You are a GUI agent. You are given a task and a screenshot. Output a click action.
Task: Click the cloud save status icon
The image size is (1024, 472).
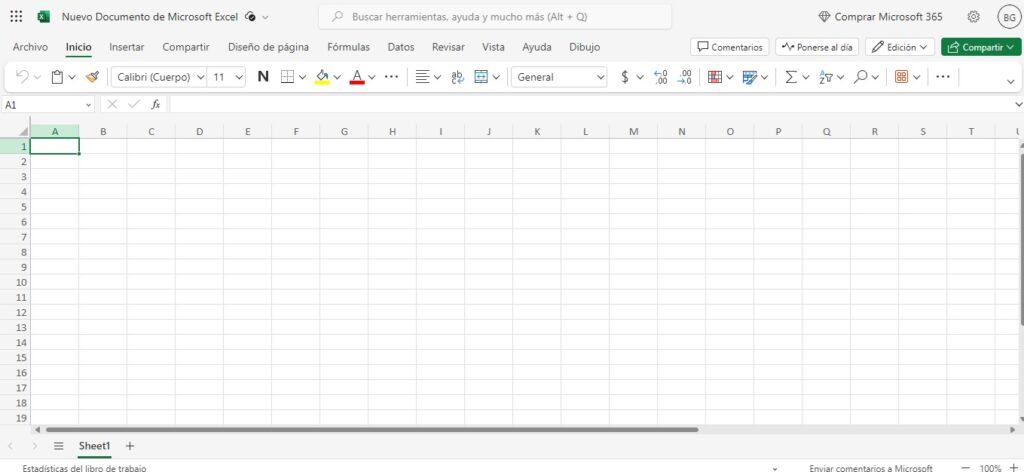point(250,17)
